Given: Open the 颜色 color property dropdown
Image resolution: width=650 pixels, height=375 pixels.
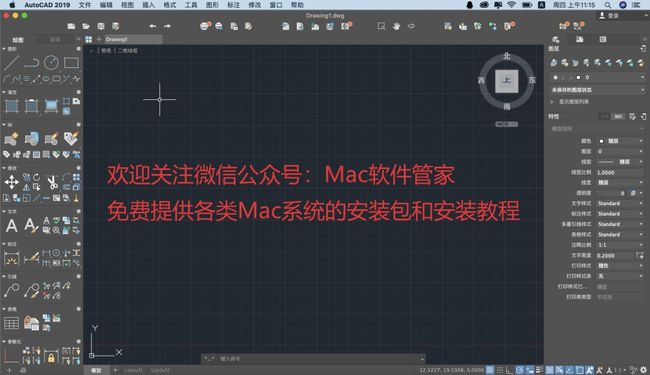Looking at the screenshot, I should pos(621,141).
